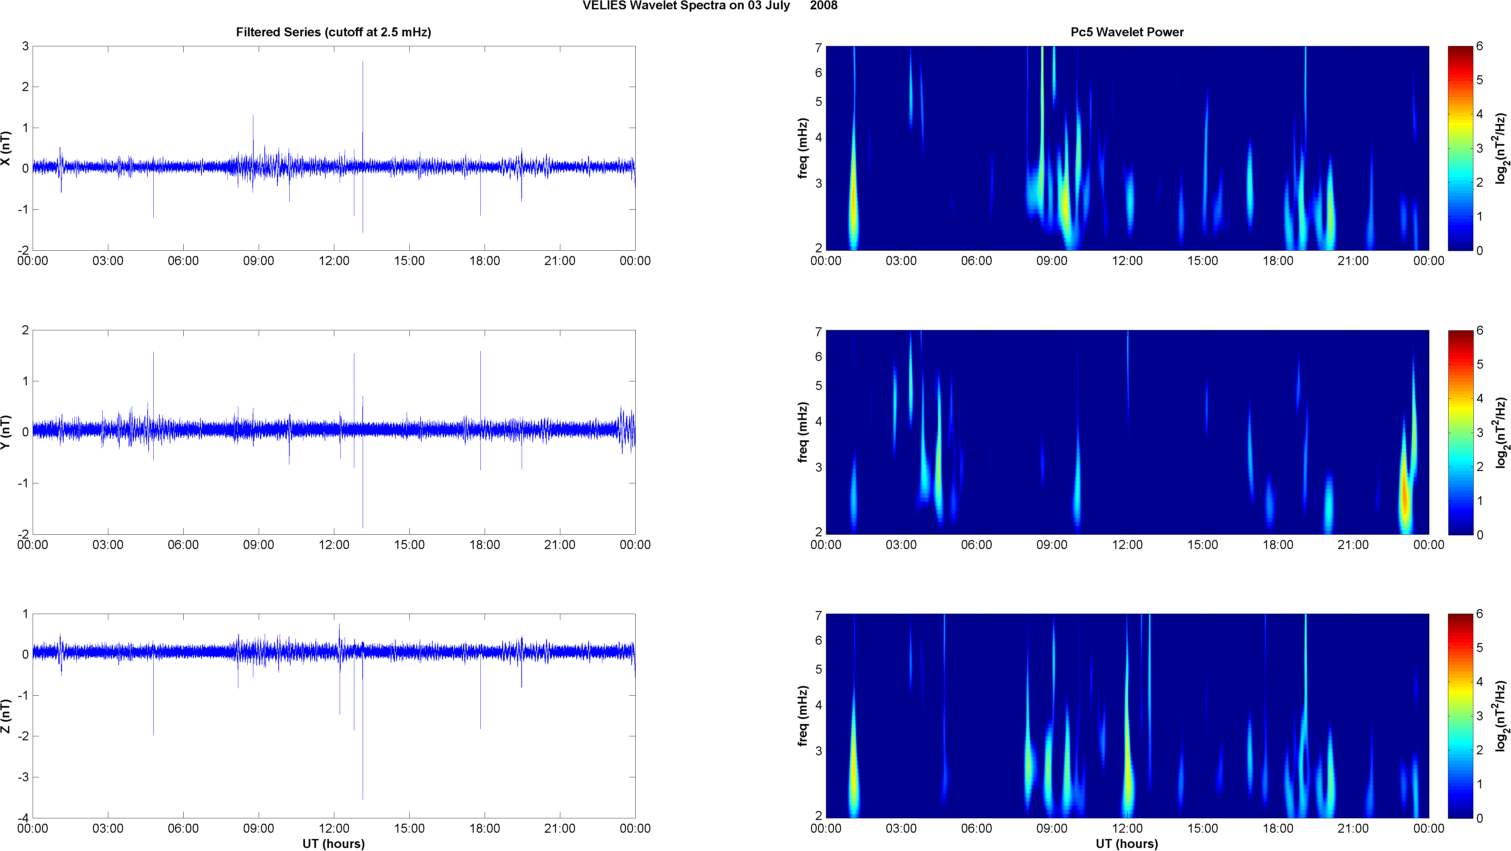Select the X component filtered series plot
1511x851 pixels.
coord(334,148)
